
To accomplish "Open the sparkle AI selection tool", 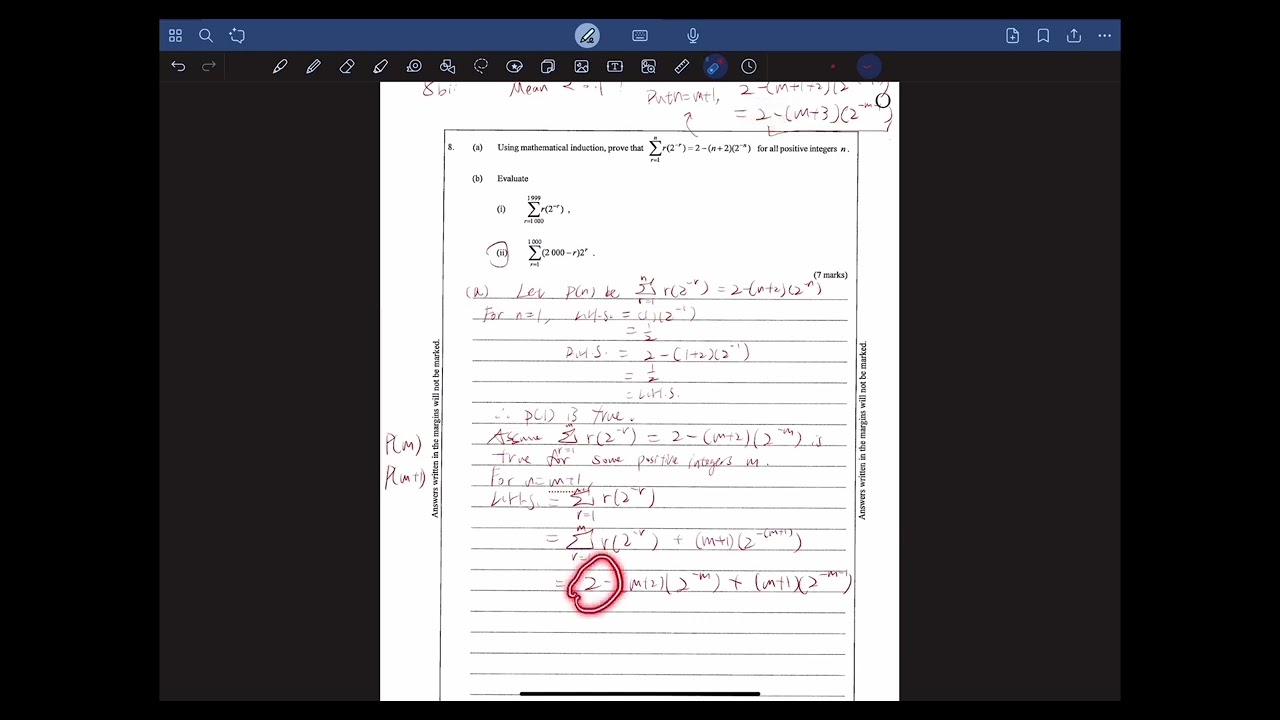I will 237,36.
